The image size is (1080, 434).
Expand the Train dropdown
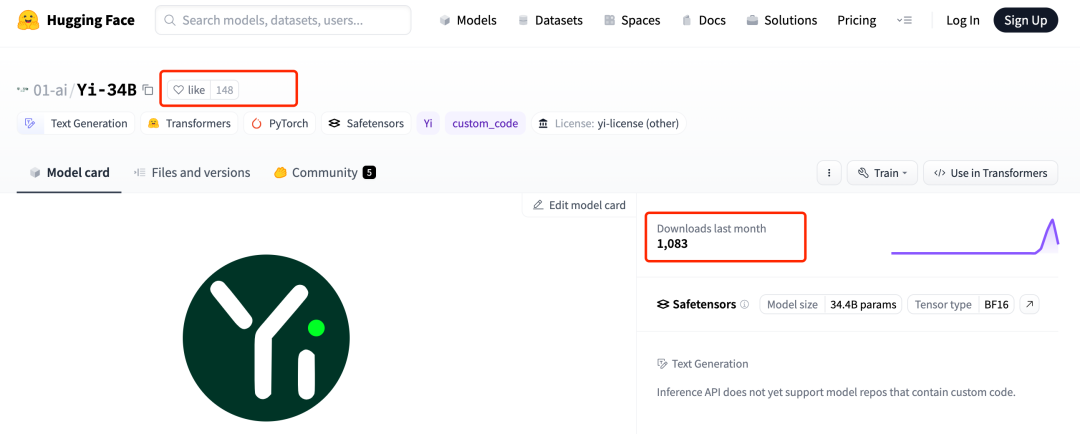881,173
